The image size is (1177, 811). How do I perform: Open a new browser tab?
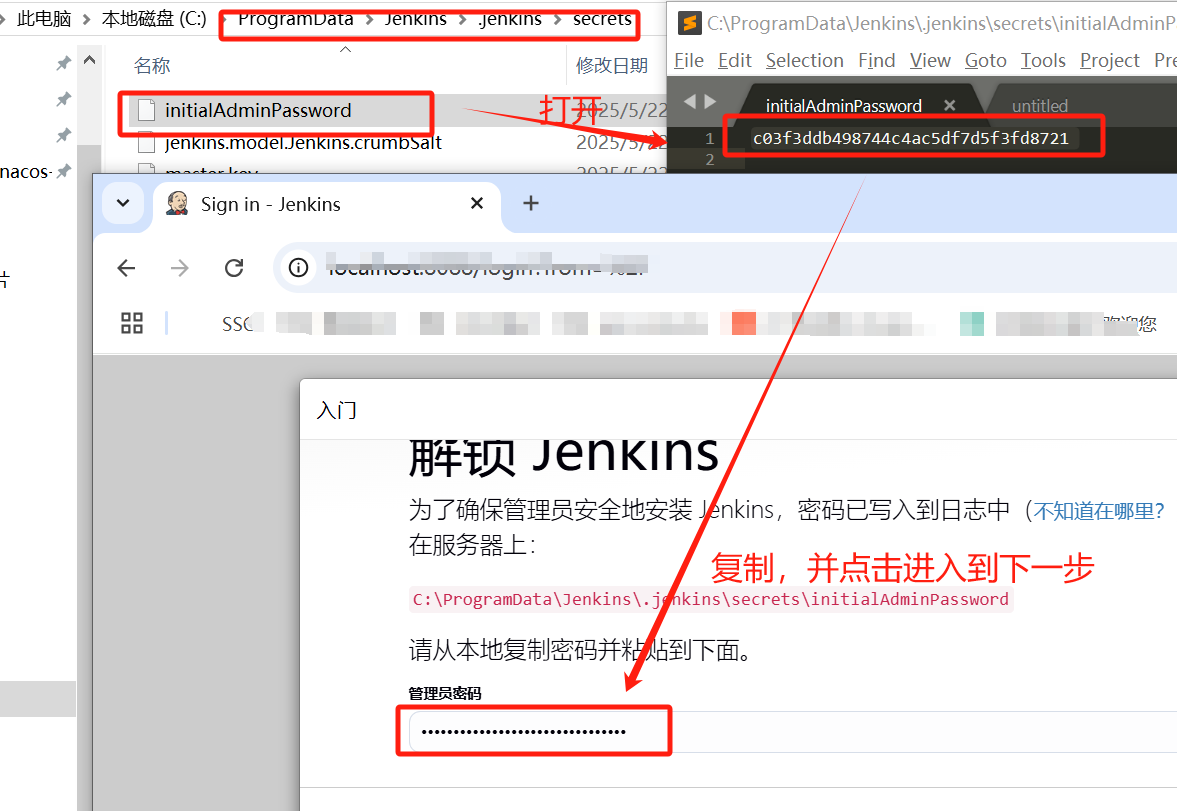point(531,204)
